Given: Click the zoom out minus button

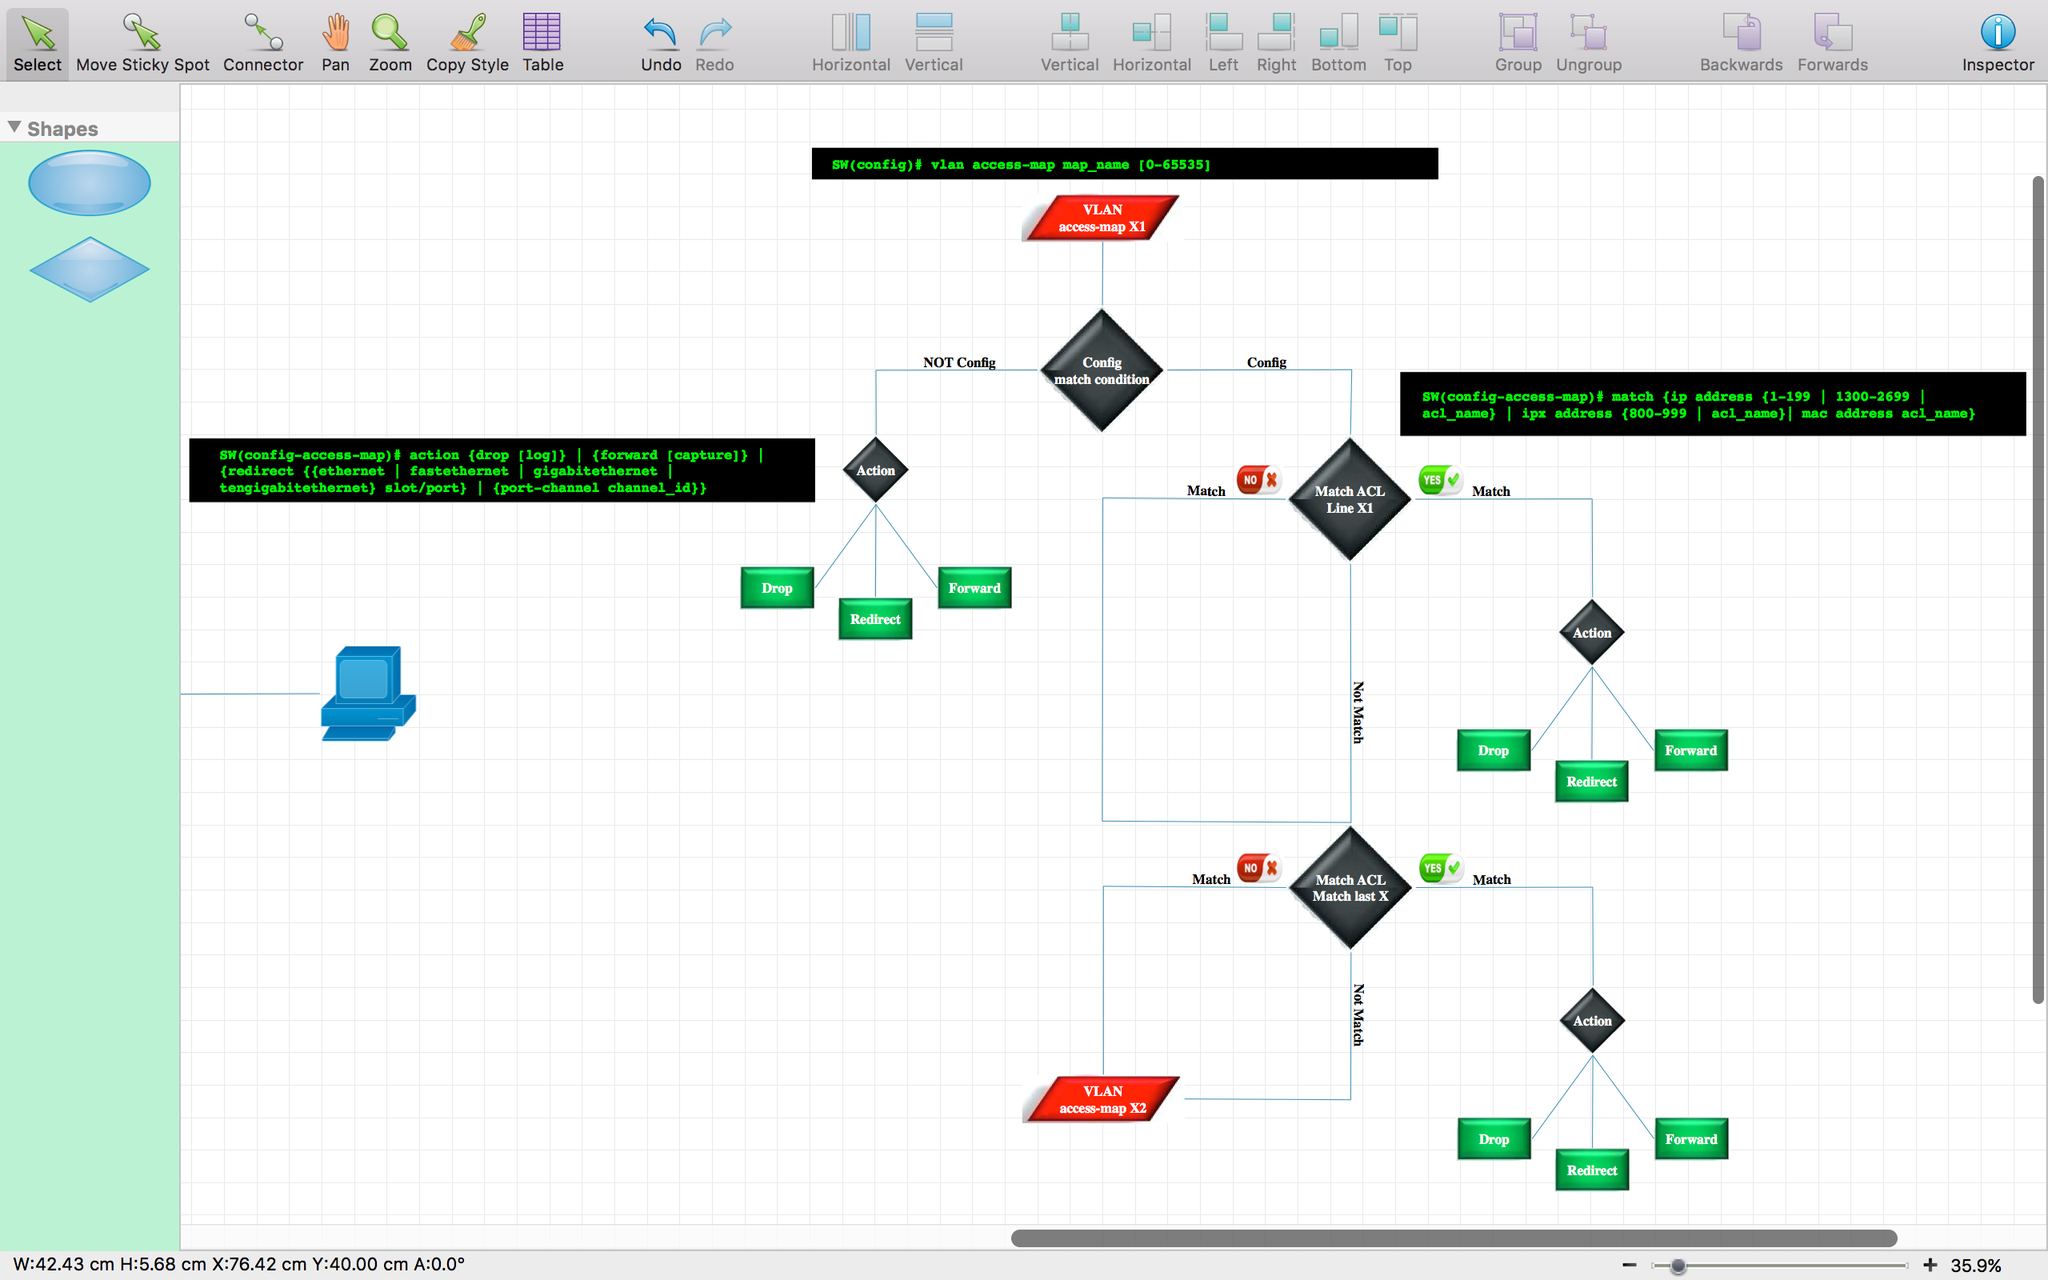Looking at the screenshot, I should click(1629, 1265).
